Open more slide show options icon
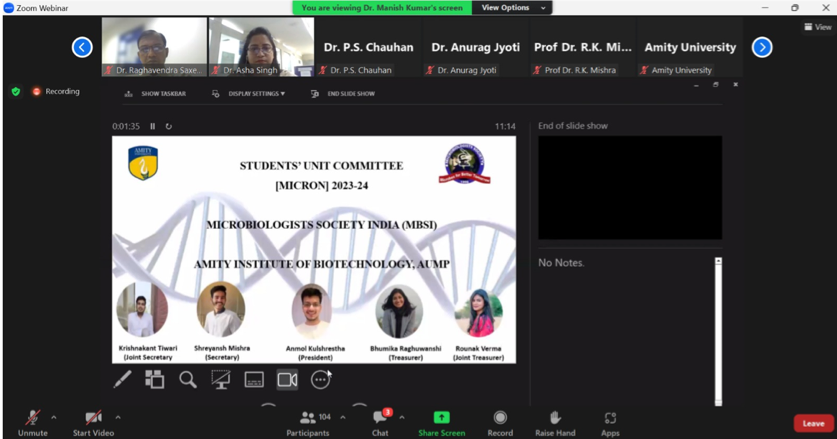 (x=320, y=380)
